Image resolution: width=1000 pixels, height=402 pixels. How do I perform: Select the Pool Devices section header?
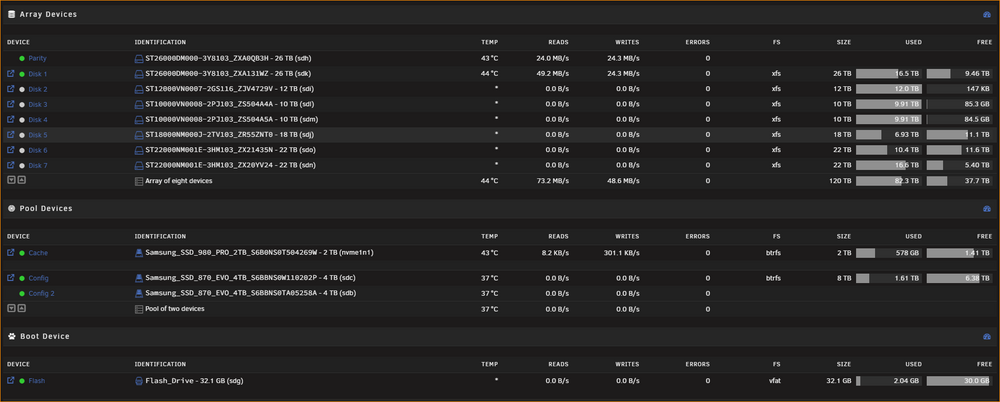(46, 209)
